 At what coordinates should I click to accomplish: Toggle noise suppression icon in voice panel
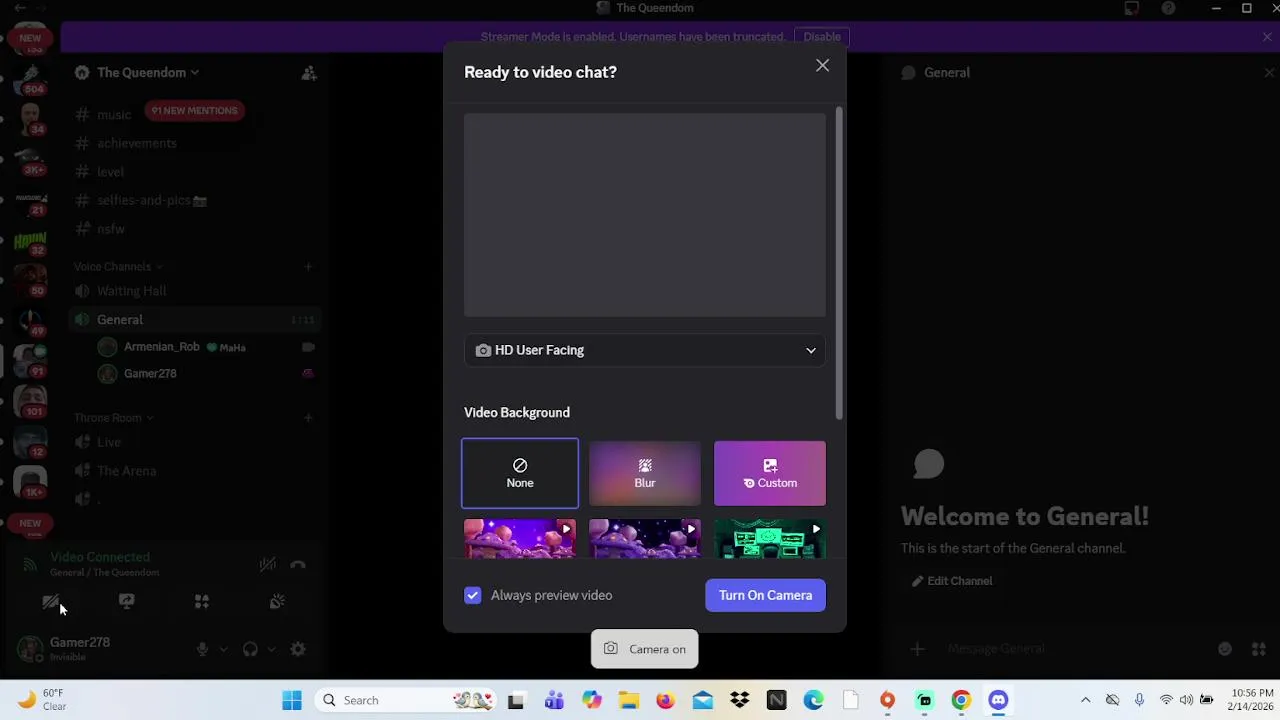[x=267, y=564]
